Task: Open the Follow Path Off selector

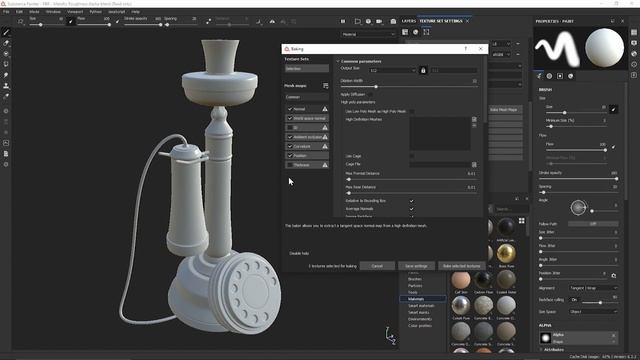Action: 593,224
